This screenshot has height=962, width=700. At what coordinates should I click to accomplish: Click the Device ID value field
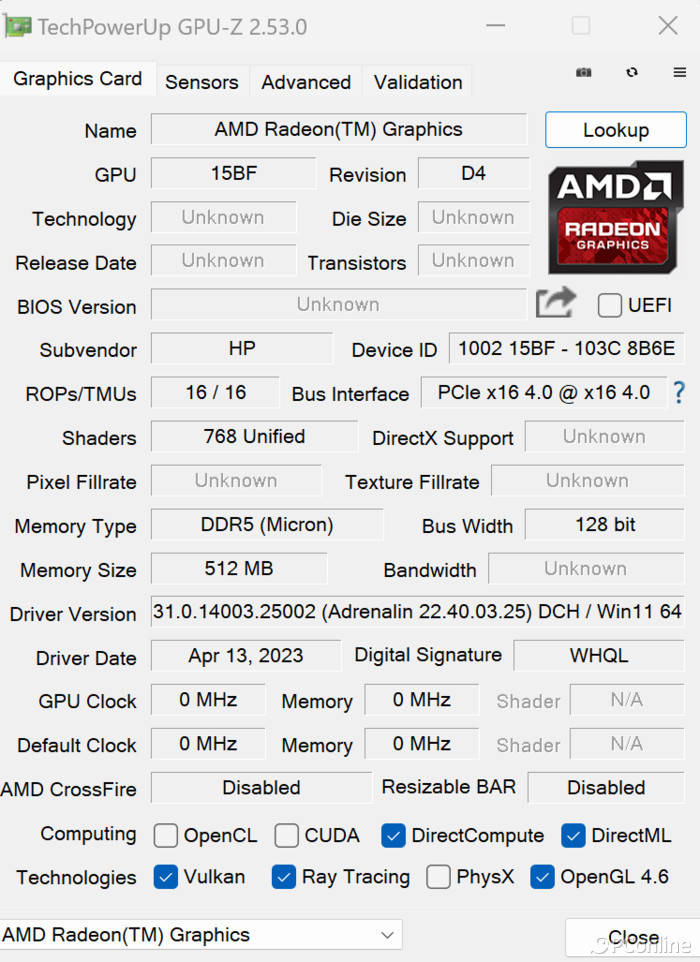point(566,349)
